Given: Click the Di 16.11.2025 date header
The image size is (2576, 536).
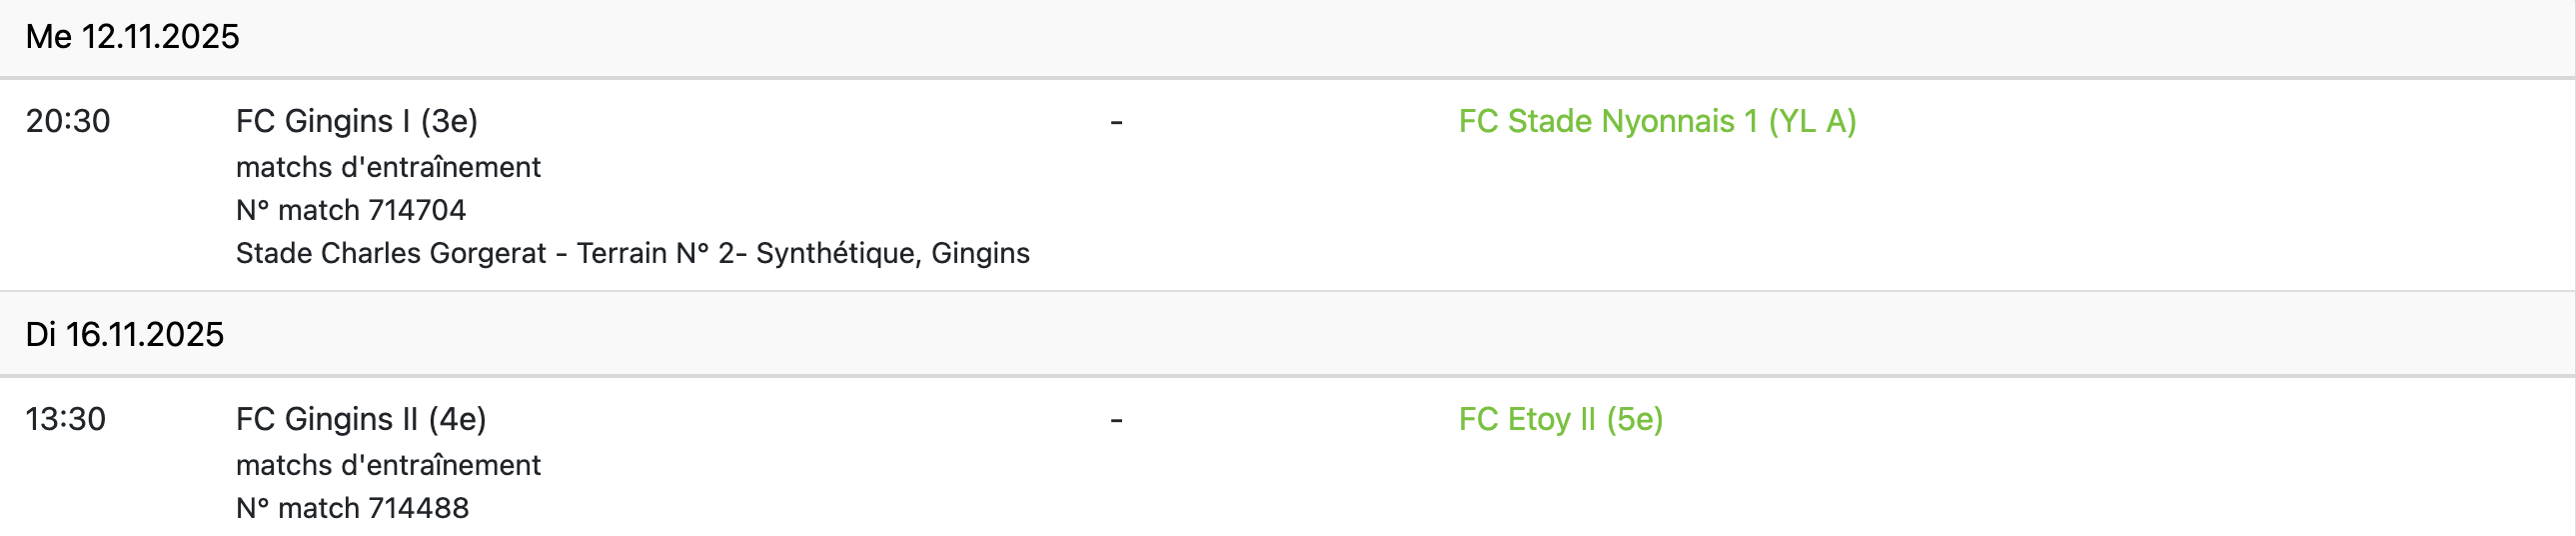Looking at the screenshot, I should pyautogui.click(x=125, y=334).
